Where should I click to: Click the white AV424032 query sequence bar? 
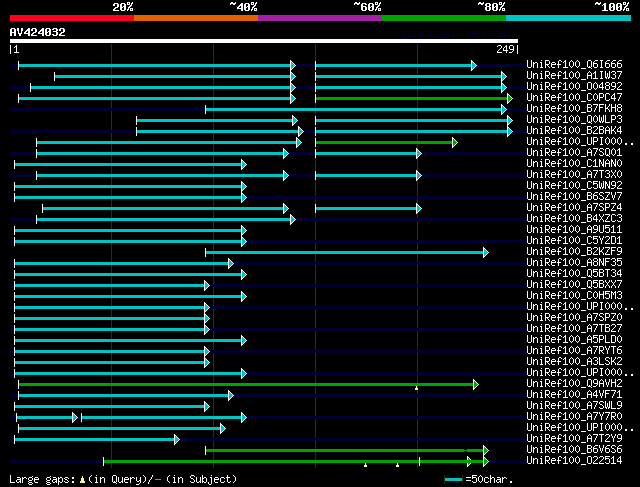point(264,41)
